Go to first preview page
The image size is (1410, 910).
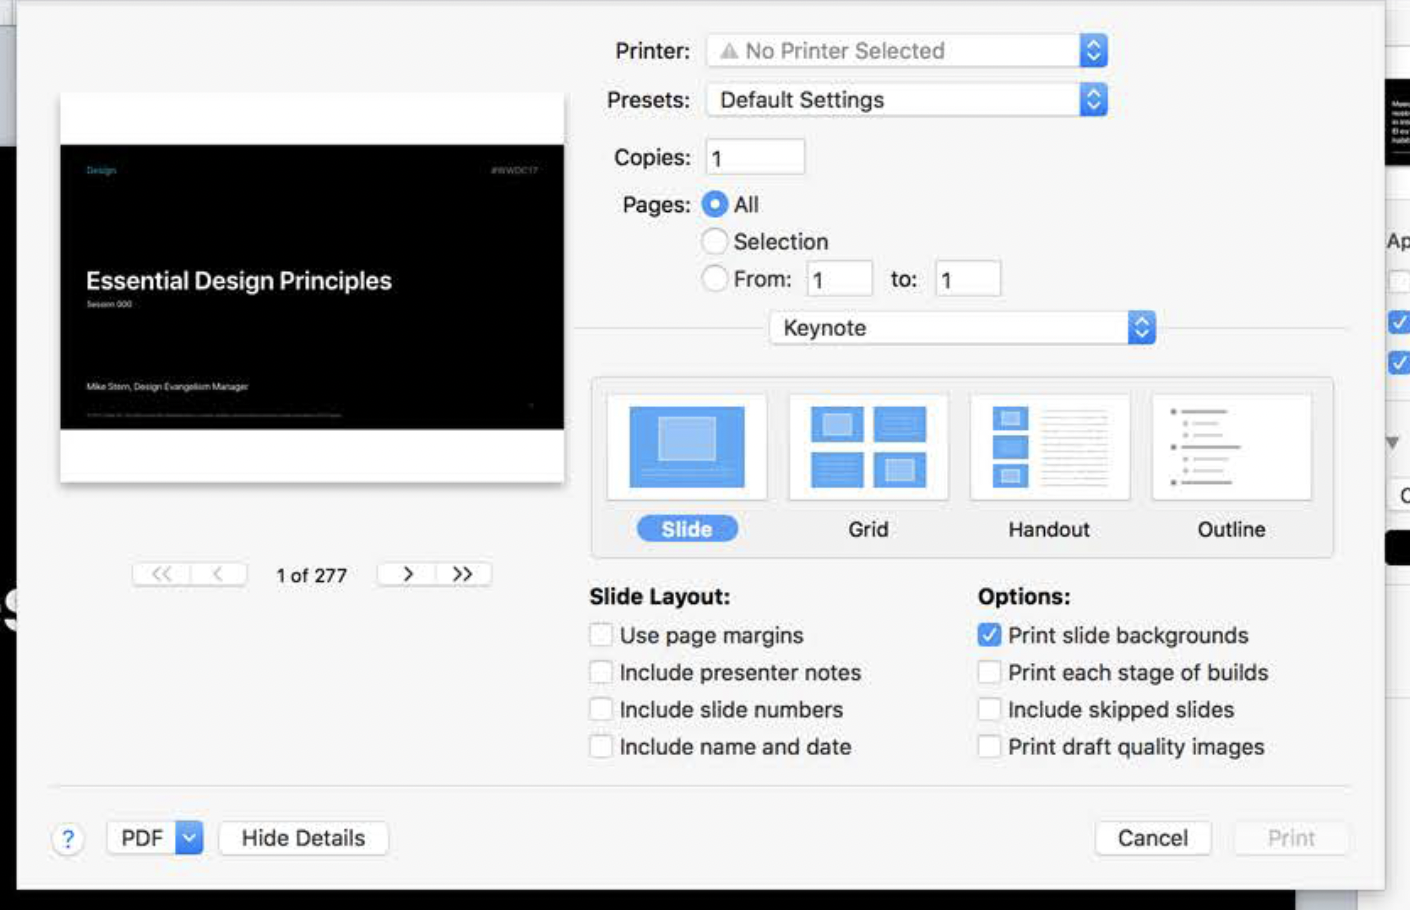tap(161, 574)
